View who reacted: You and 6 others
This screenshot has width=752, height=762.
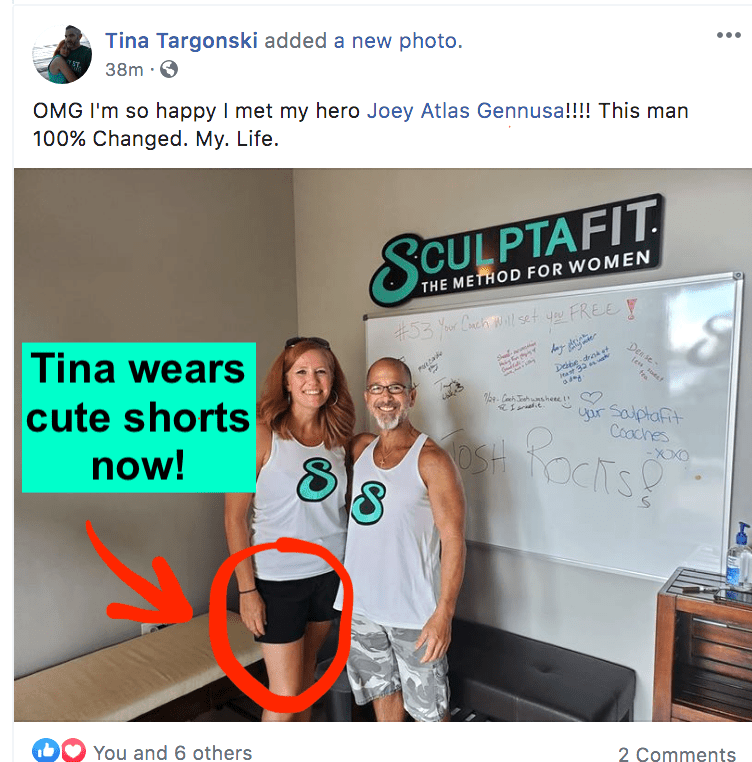tap(173, 753)
